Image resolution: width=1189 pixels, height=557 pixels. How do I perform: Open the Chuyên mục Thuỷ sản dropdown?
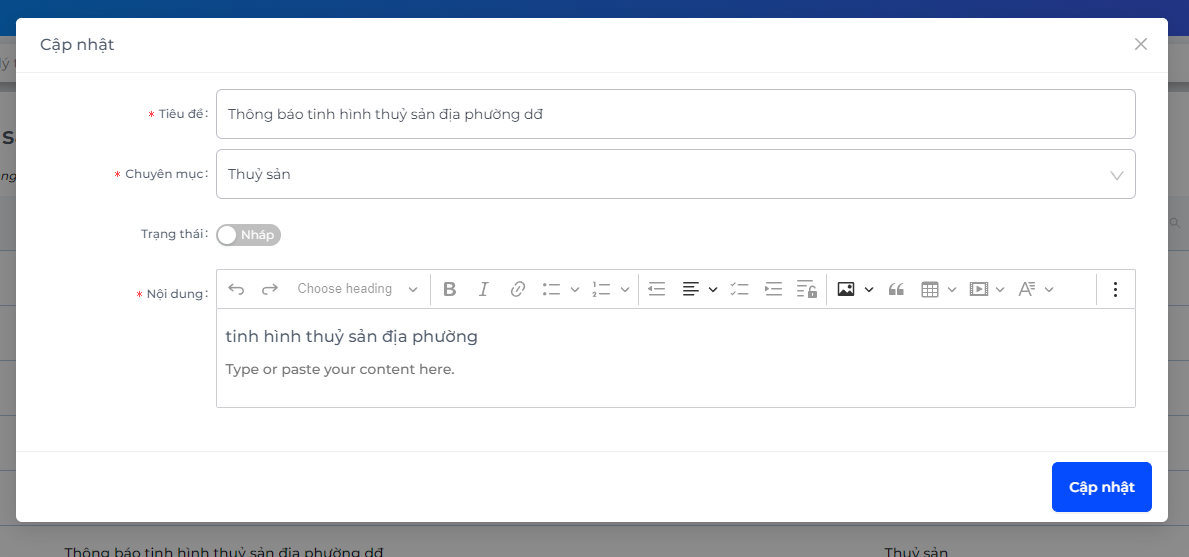click(676, 174)
